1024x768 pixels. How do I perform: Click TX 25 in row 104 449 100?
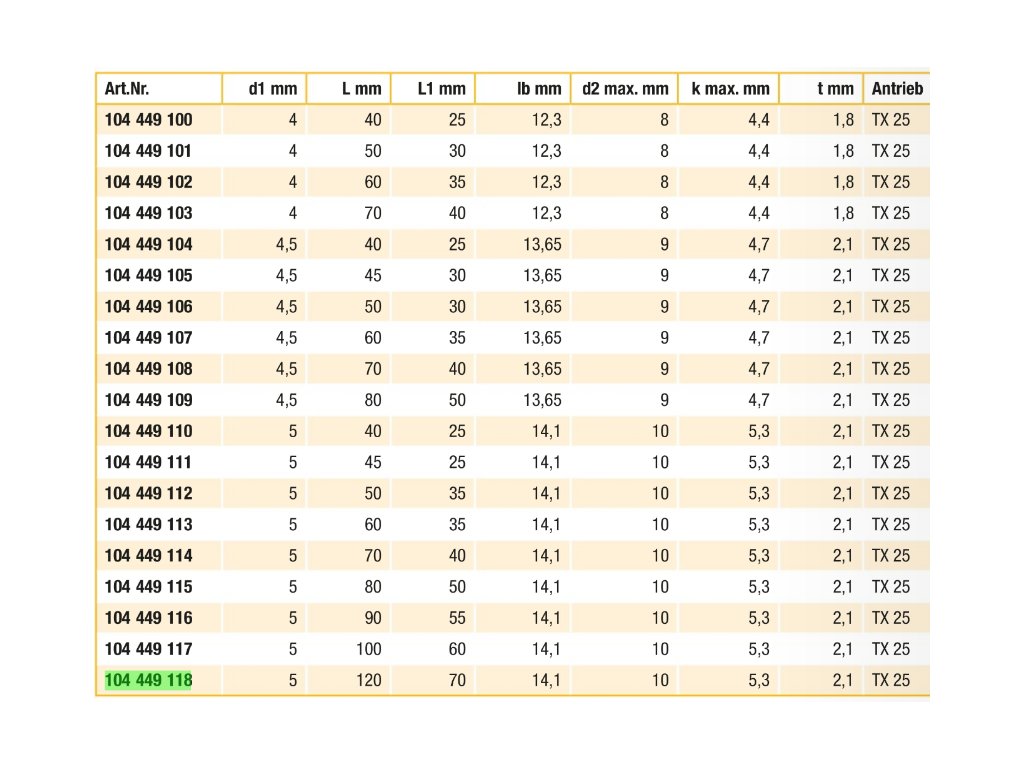click(x=890, y=120)
